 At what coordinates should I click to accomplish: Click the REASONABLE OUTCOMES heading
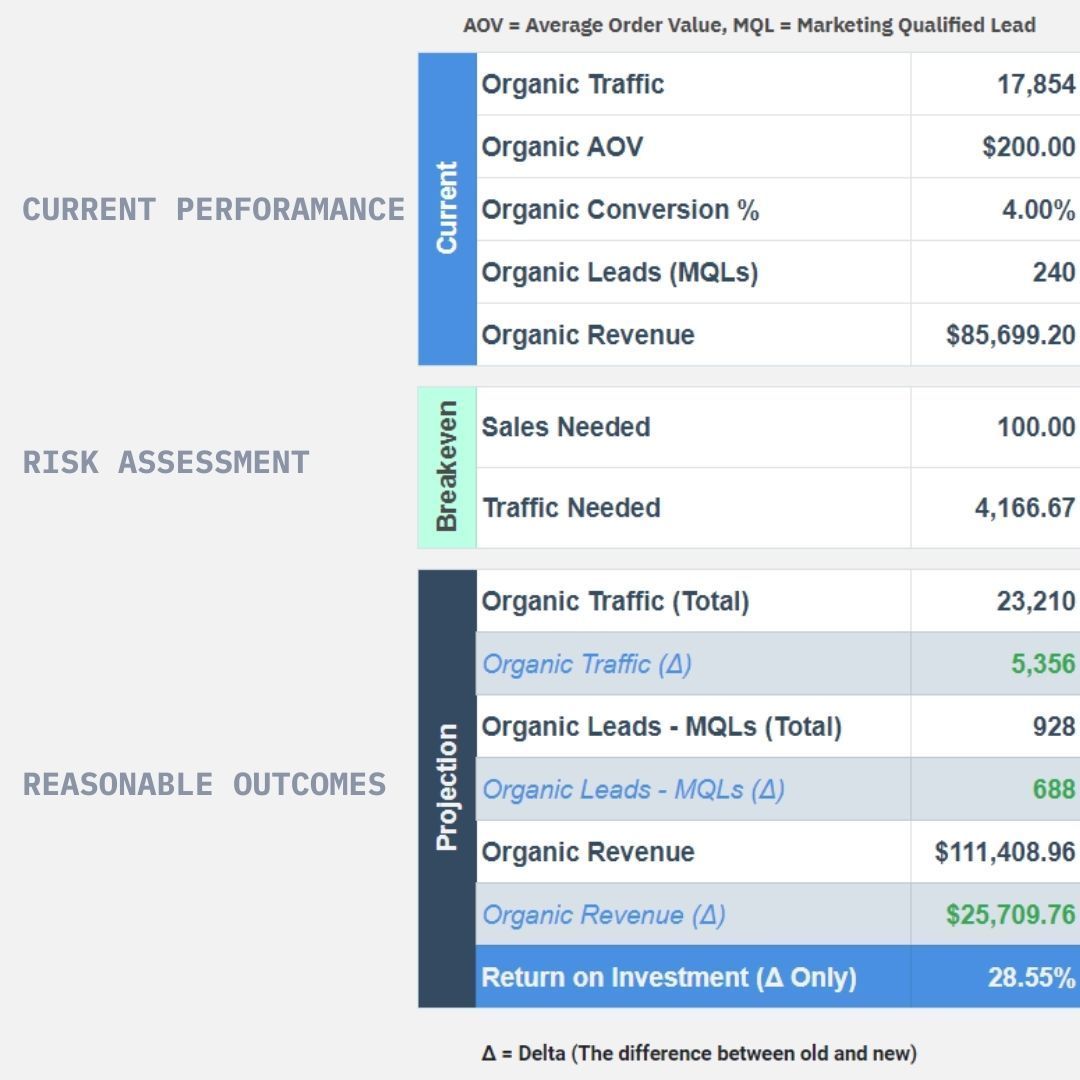click(205, 785)
